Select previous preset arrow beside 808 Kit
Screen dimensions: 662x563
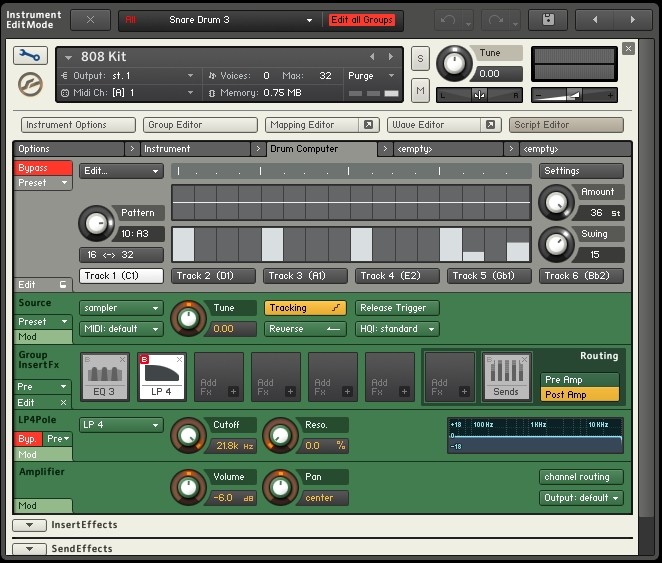[x=372, y=57]
